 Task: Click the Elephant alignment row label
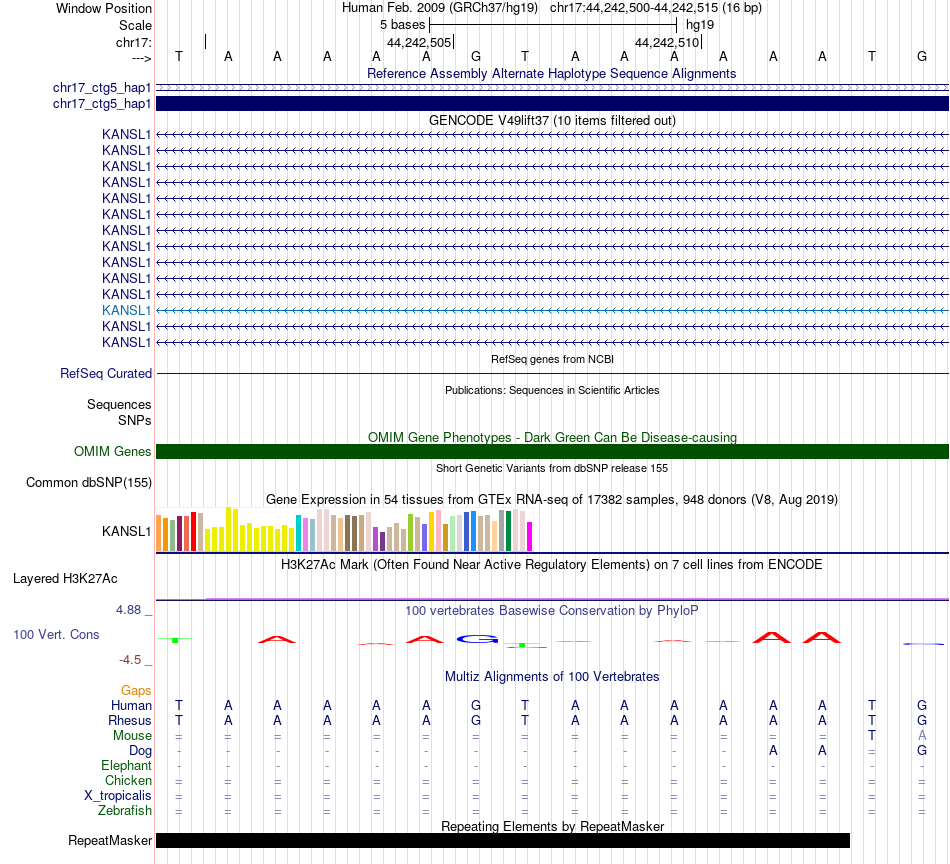tap(126, 765)
